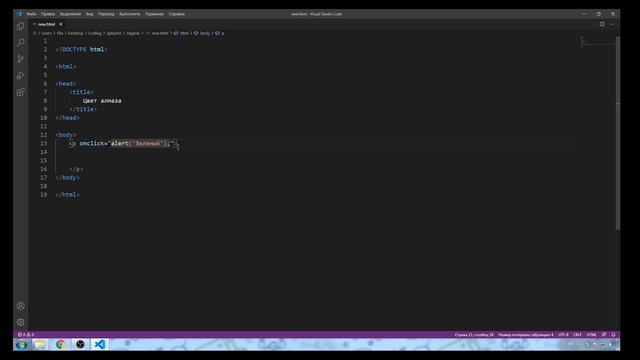Viewport: 640px width, 360px height.
Task: Open the dark round app on taskbar
Action: coord(80,344)
